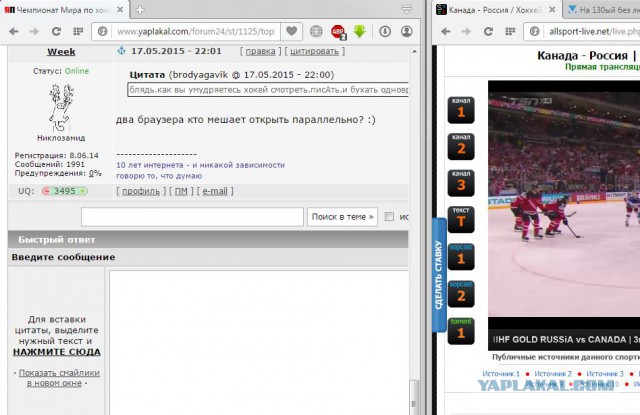Add yaplakal page to bookmarks with heart icon
This screenshot has height=415, width=640.
click(x=291, y=31)
